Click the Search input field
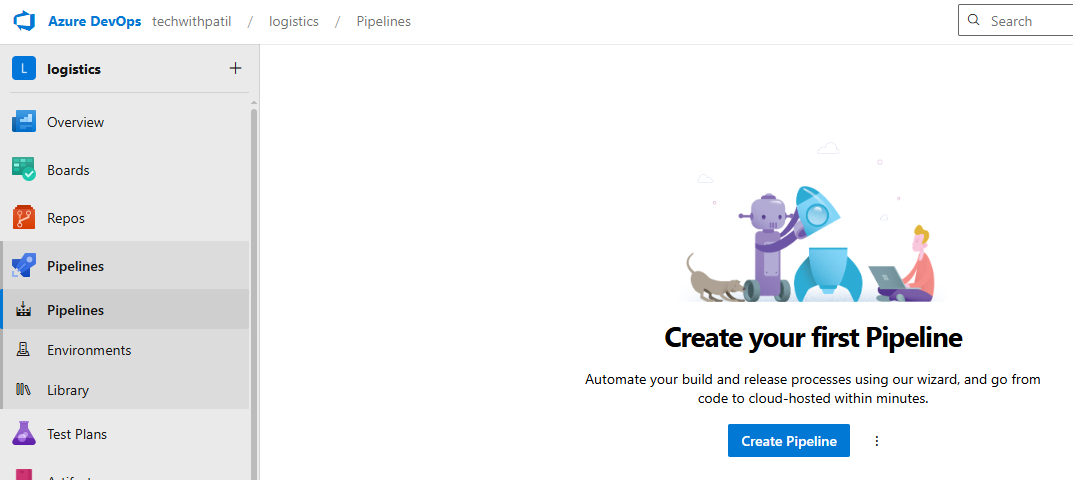The height and width of the screenshot is (480, 1073). click(1025, 21)
